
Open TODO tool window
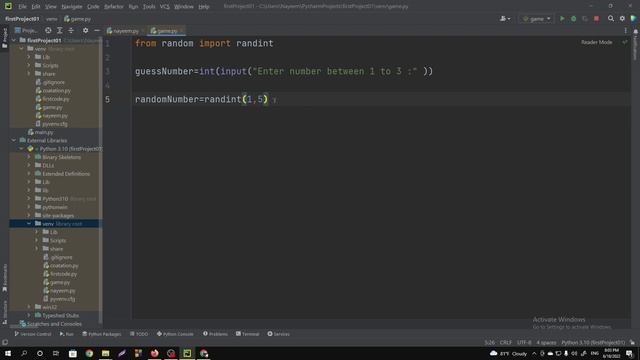(x=139, y=334)
